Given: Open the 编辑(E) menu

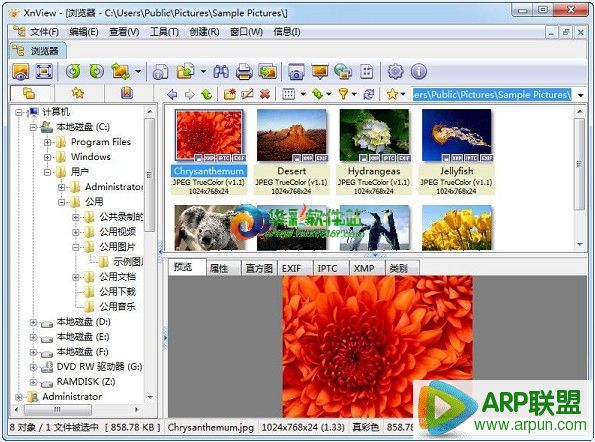Looking at the screenshot, I should (84, 32).
